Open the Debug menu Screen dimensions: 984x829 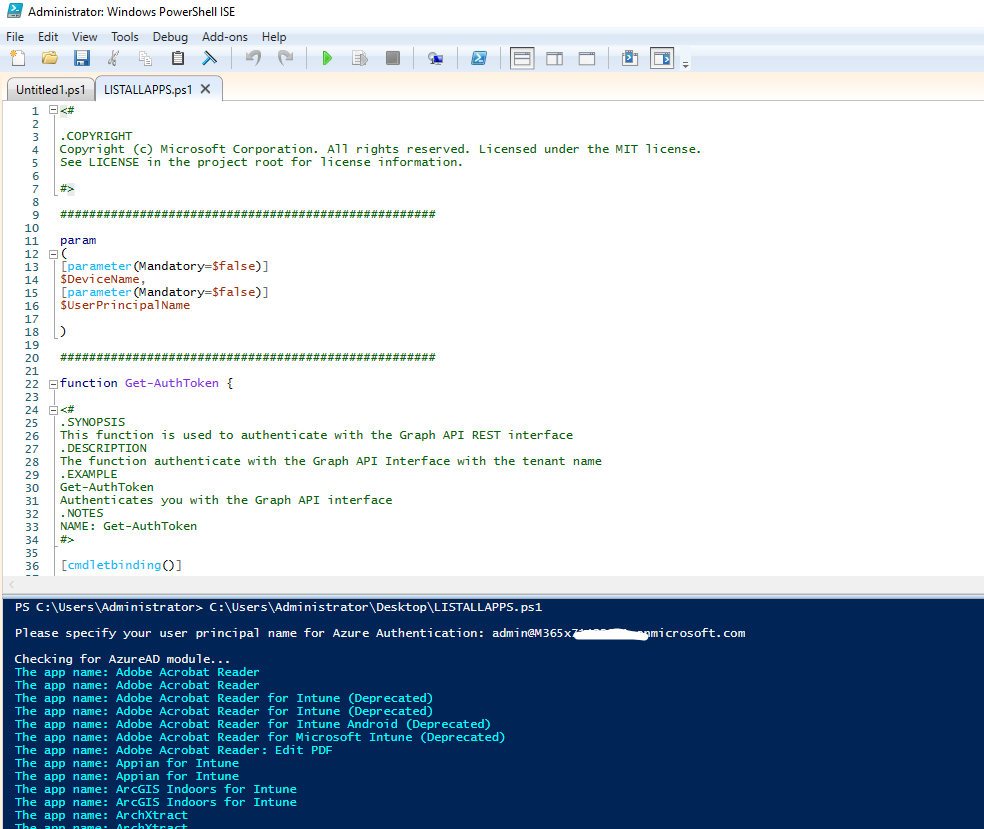pyautogui.click(x=170, y=37)
